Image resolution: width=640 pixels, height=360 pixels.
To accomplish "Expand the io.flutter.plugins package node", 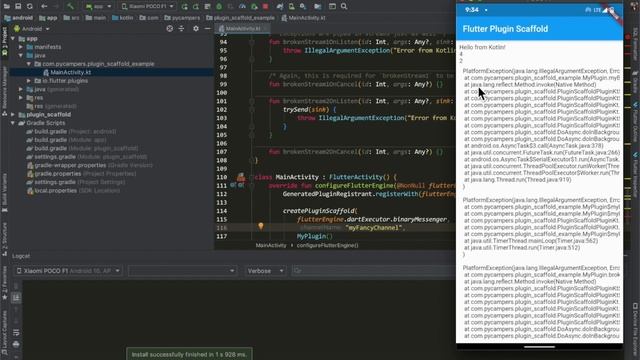I will [x=29, y=81].
